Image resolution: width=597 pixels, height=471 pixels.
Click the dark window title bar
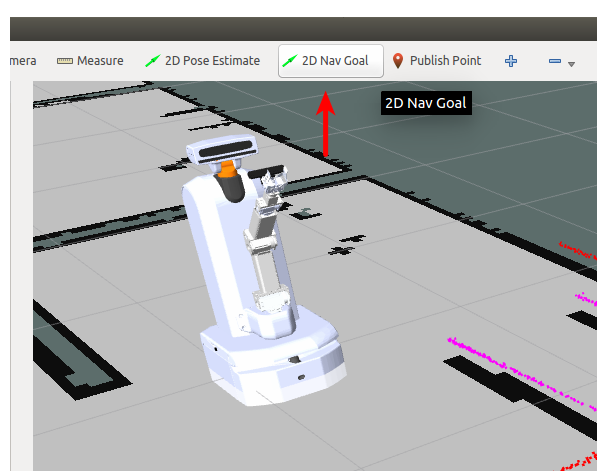[x=303, y=29]
